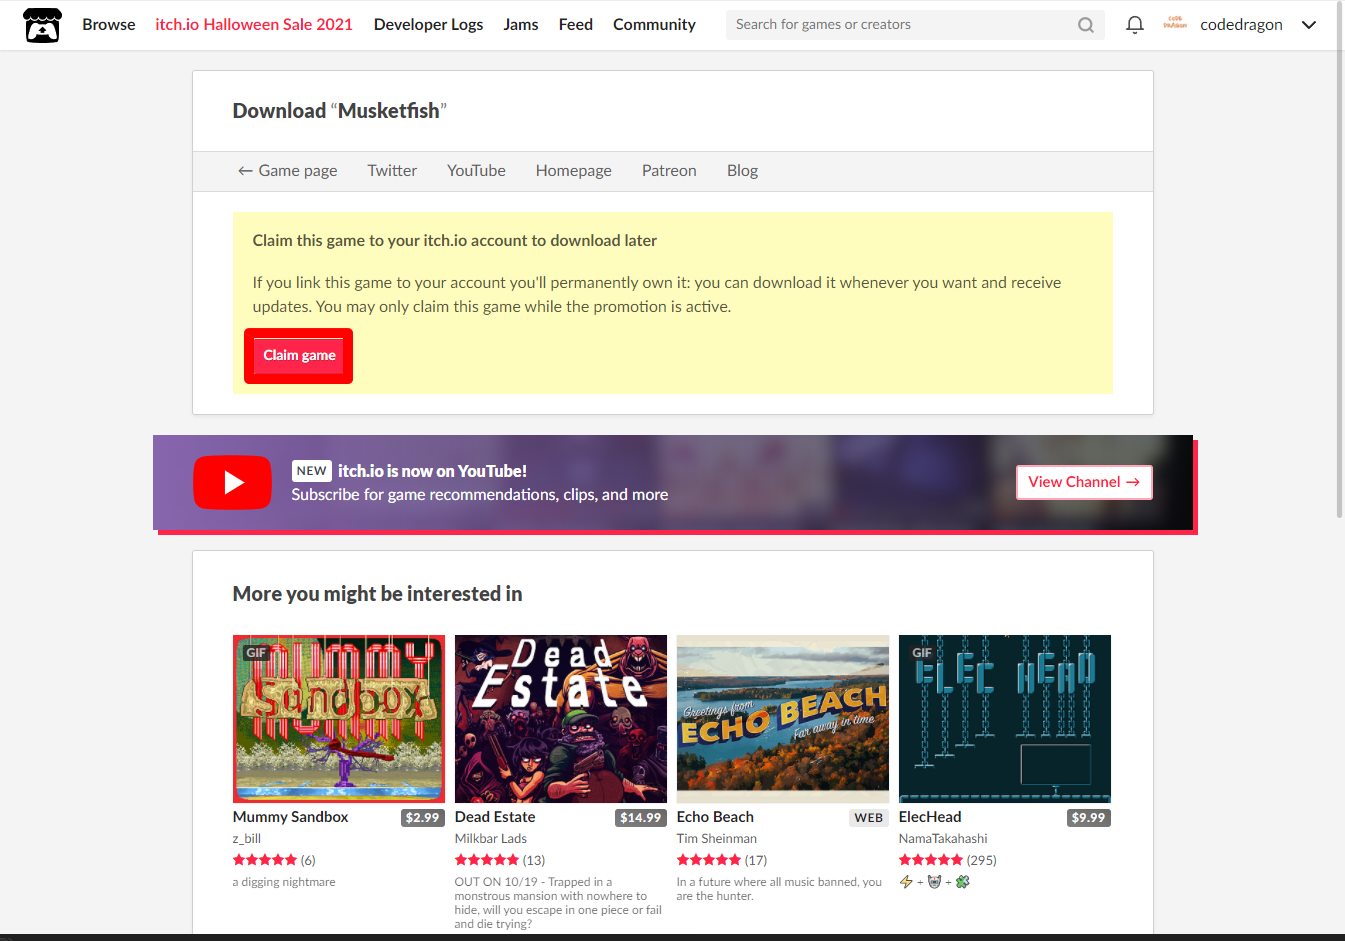Open Echo Beach thumbnail
This screenshot has width=1345, height=941.
click(783, 719)
